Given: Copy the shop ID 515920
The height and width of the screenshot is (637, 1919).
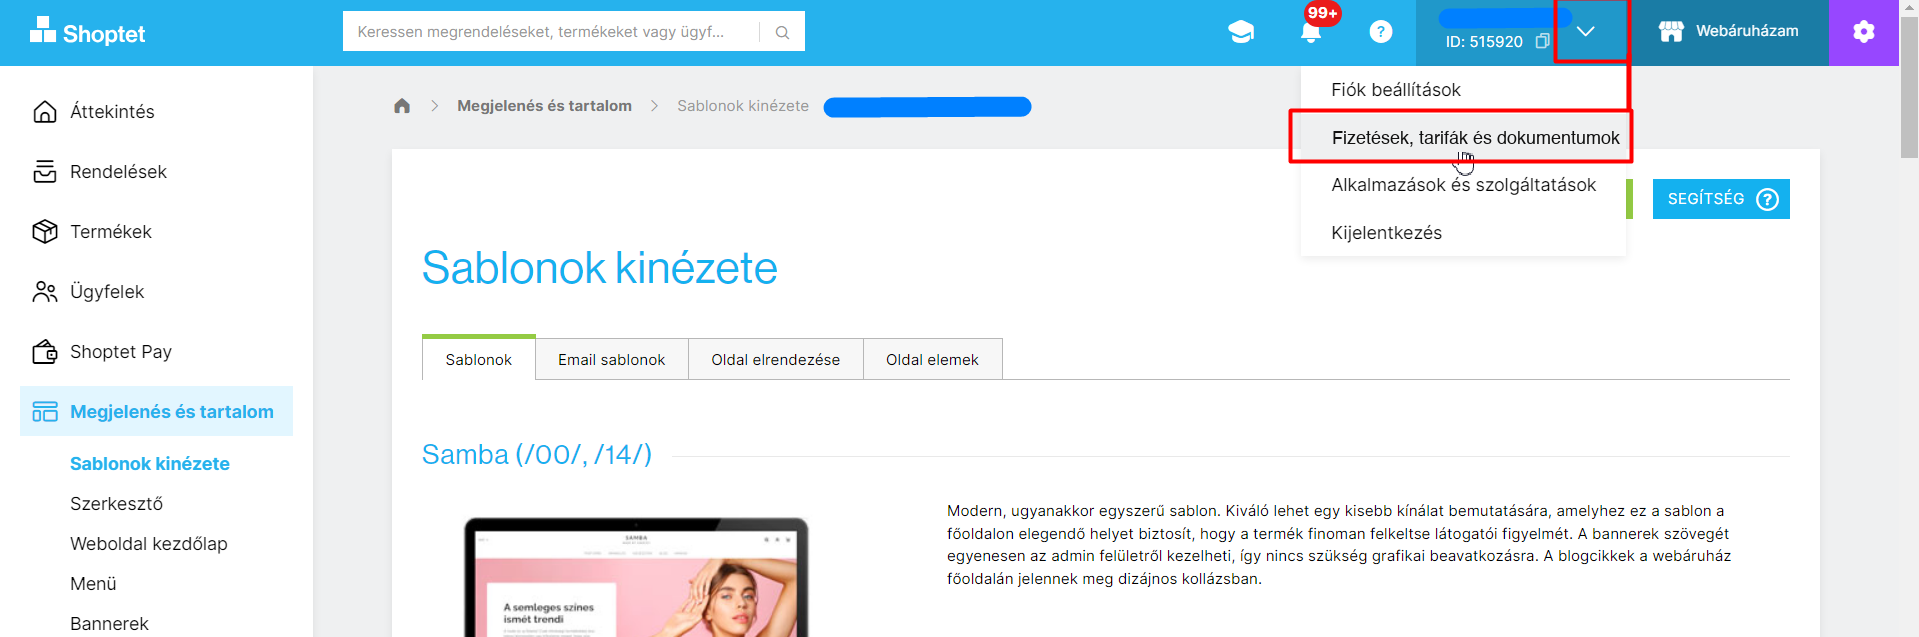Looking at the screenshot, I should click(x=1543, y=41).
